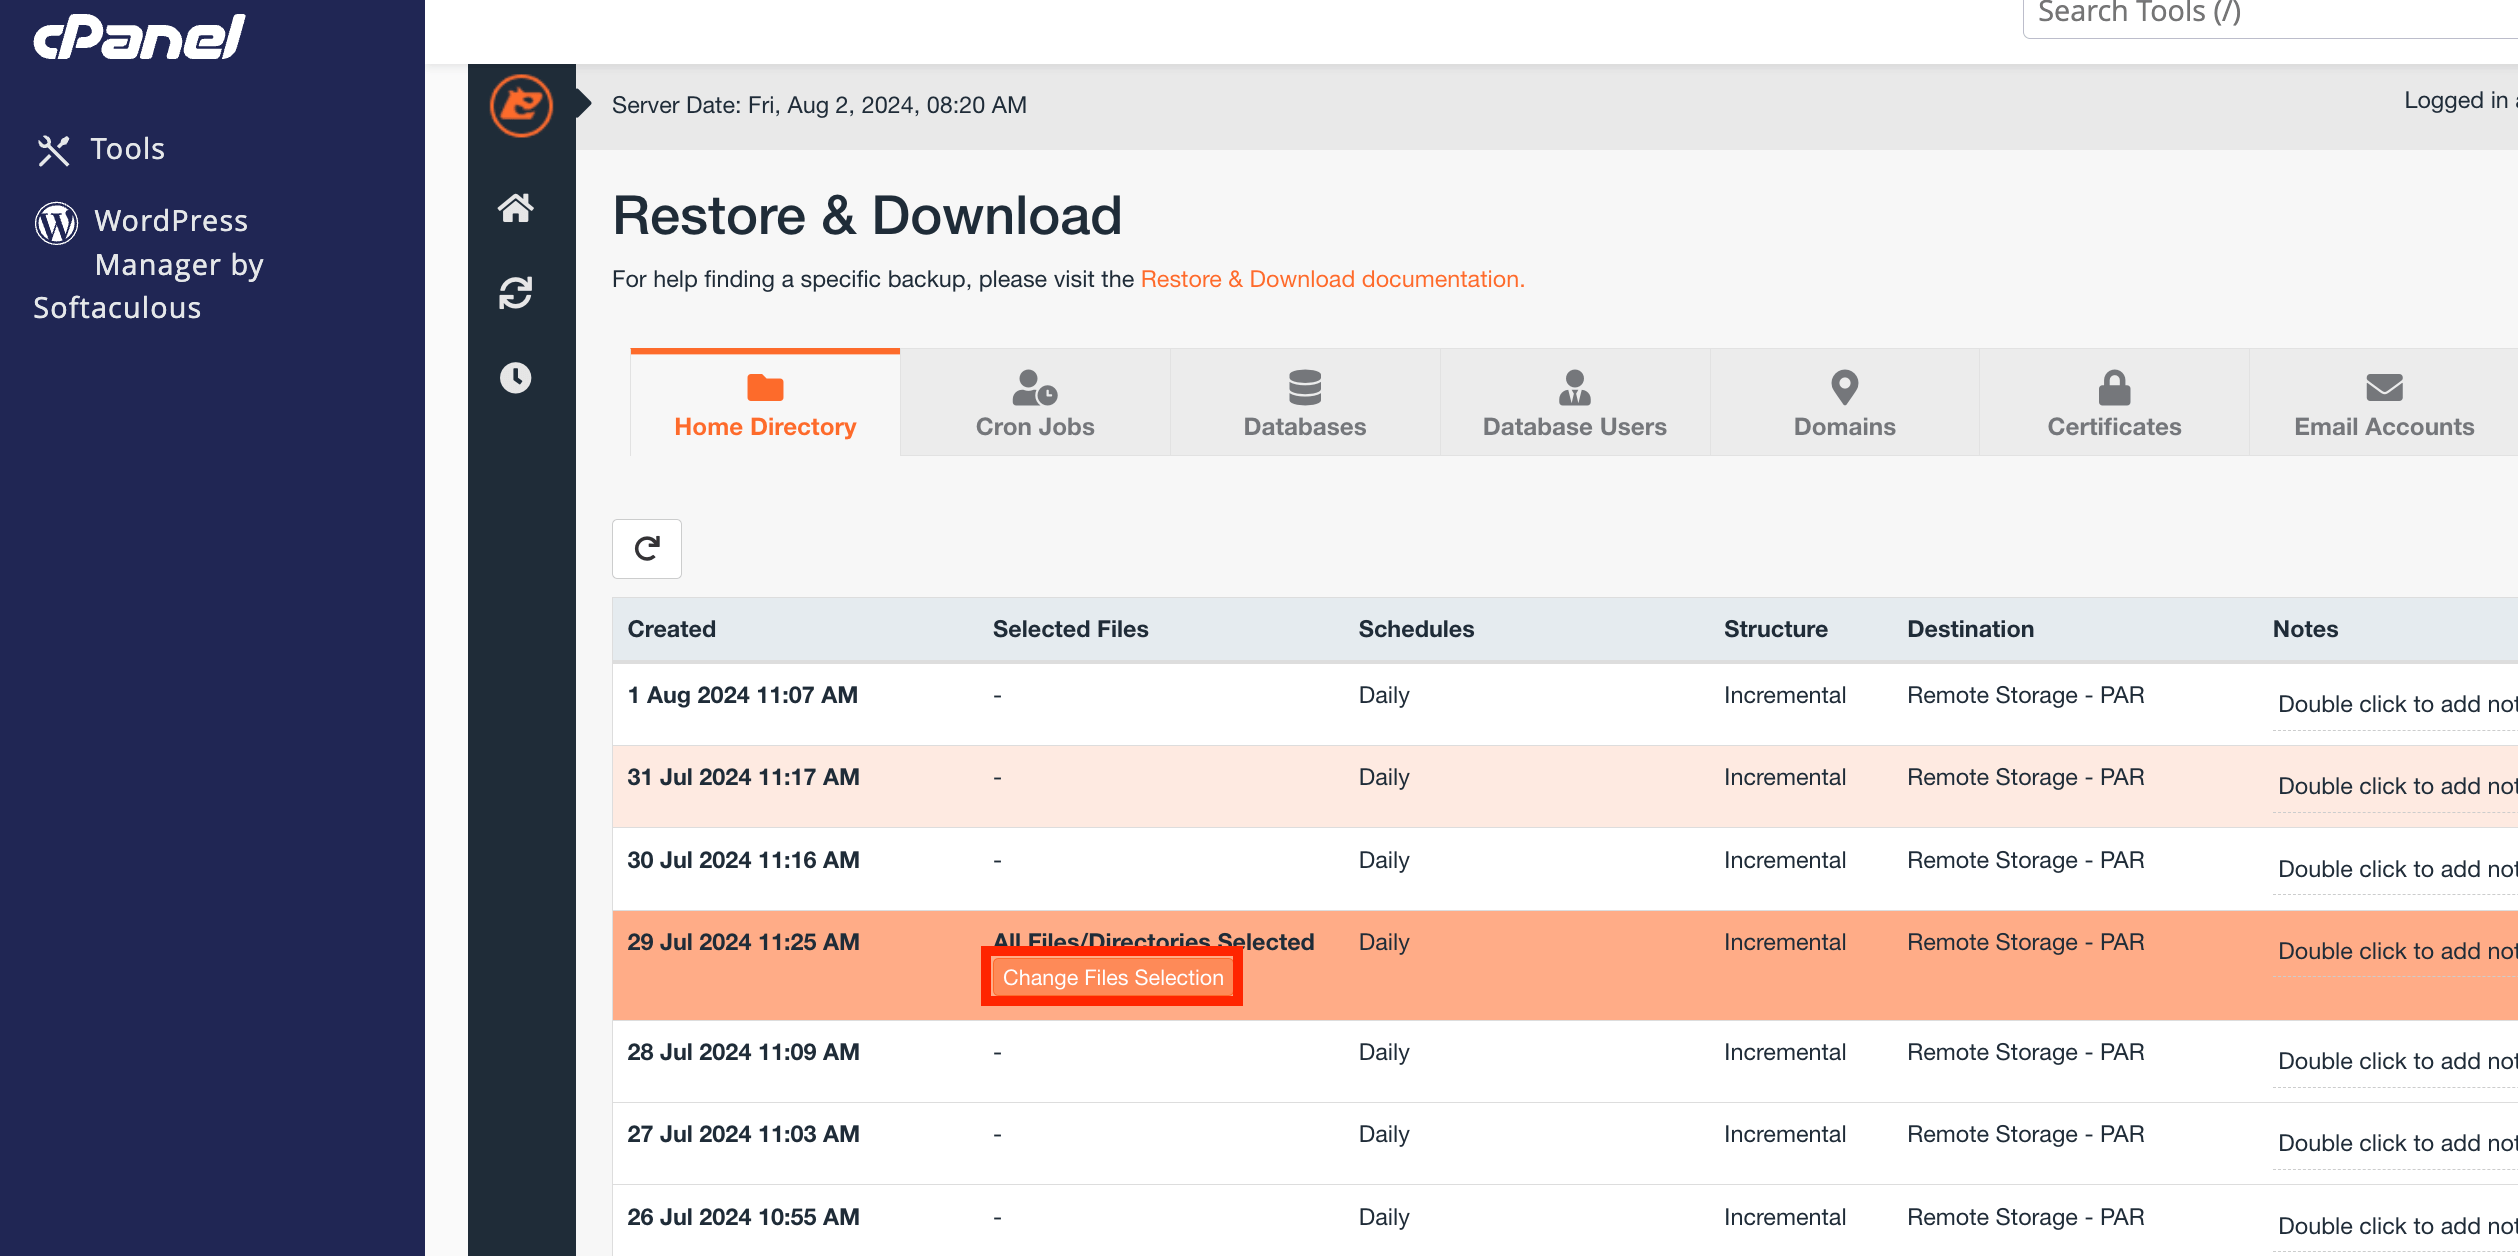Open Restore & Download documentation link
2518x1256 pixels.
click(1332, 279)
